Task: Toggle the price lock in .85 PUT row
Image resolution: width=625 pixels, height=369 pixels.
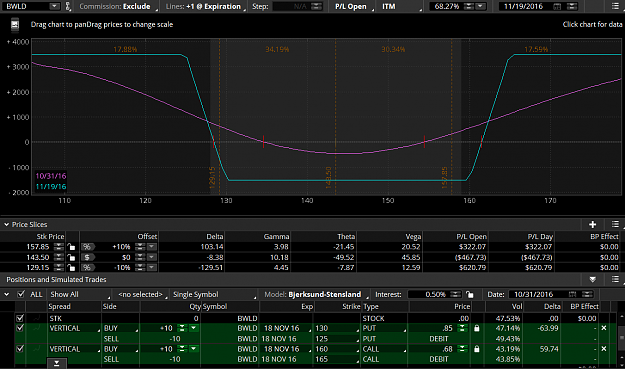Action: (476, 328)
